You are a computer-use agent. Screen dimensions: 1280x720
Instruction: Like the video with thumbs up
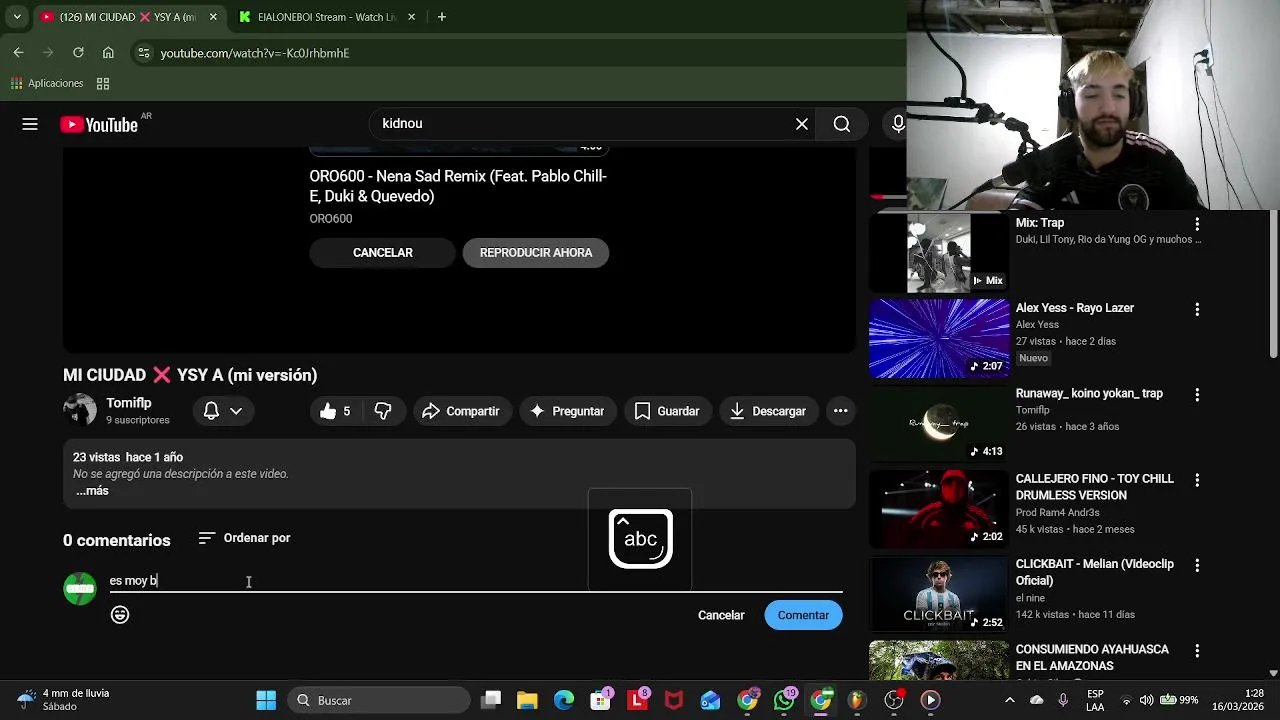pos(336,411)
